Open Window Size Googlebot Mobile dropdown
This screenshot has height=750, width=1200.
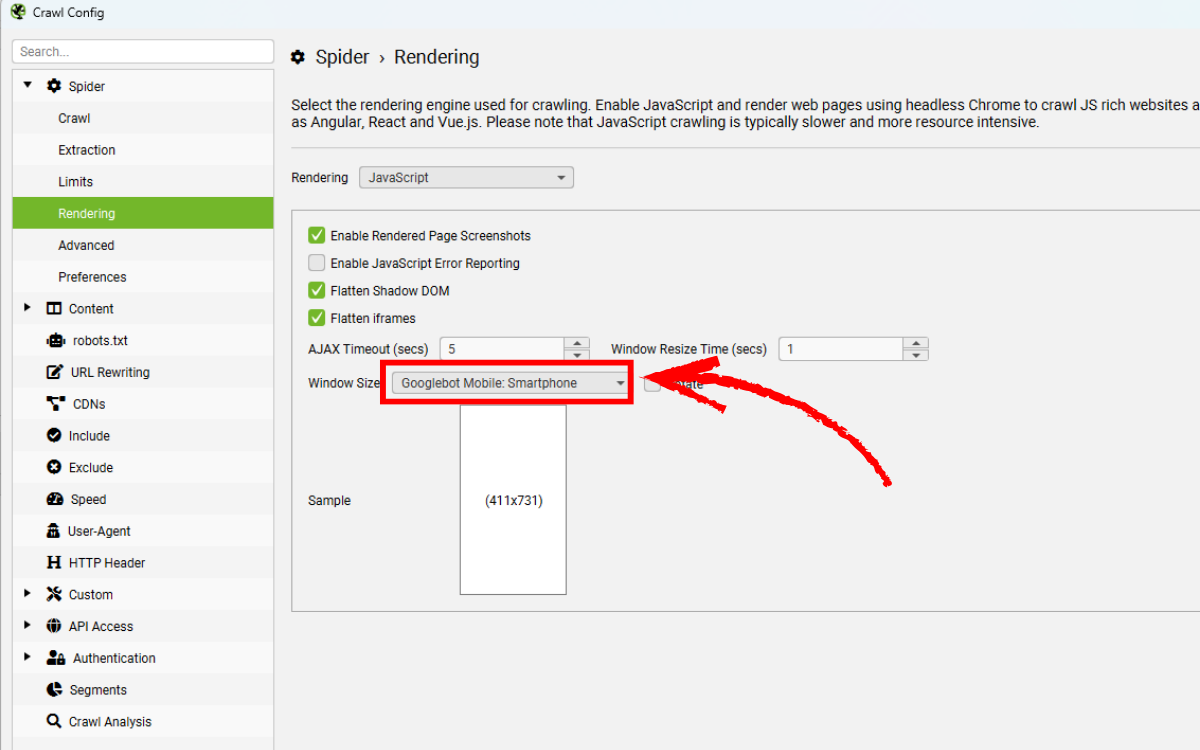tap(511, 383)
